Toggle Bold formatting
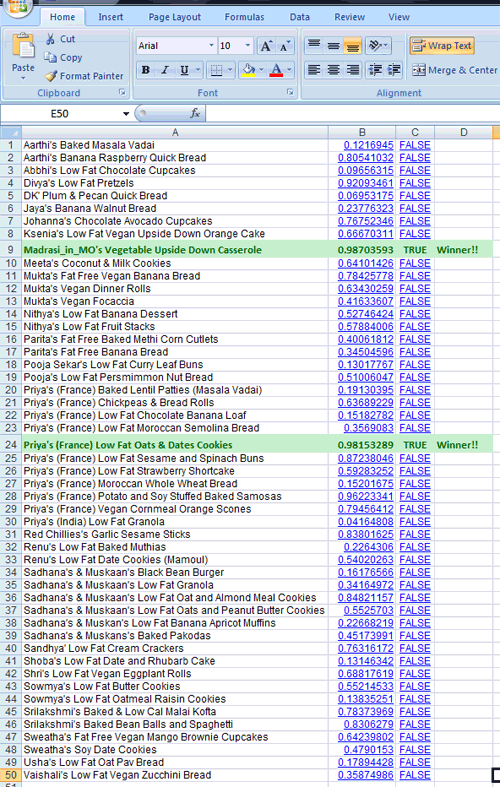Image resolution: width=500 pixels, height=787 pixels. point(146,70)
